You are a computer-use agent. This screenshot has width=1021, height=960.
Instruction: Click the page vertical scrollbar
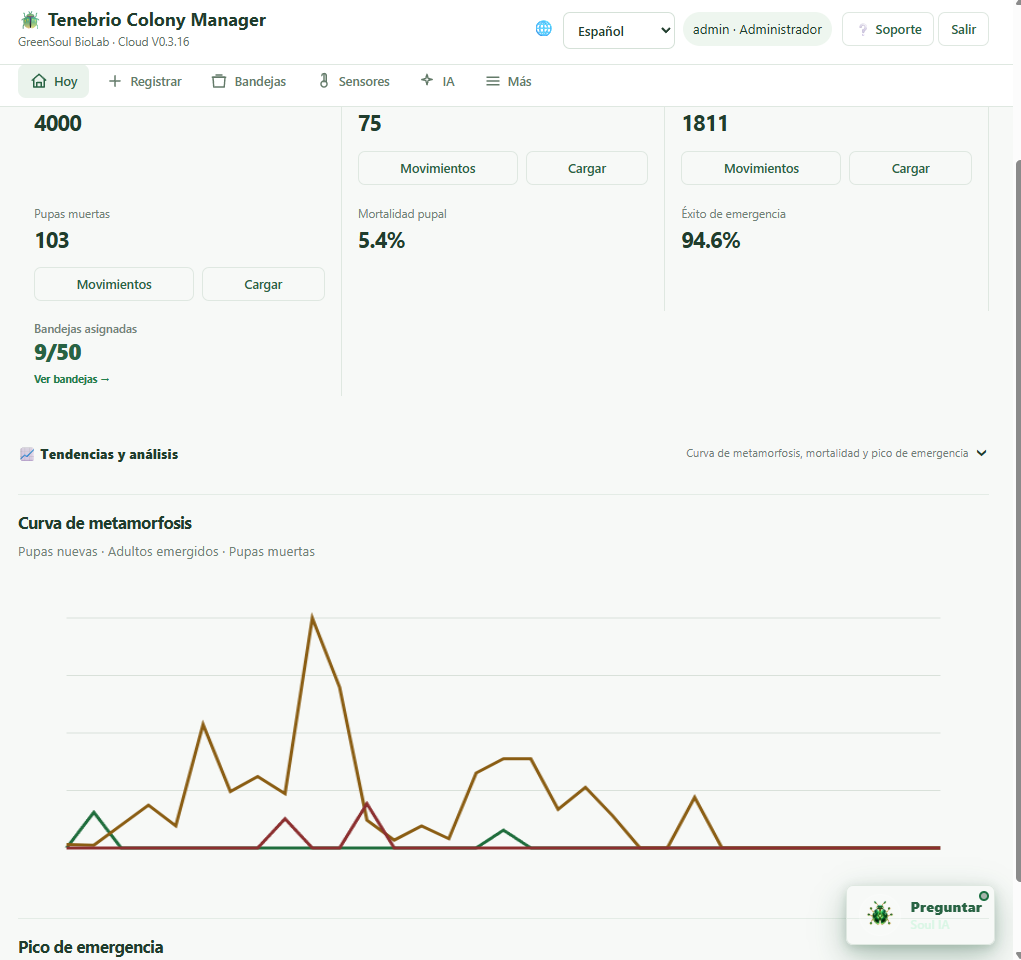[x=1016, y=521]
